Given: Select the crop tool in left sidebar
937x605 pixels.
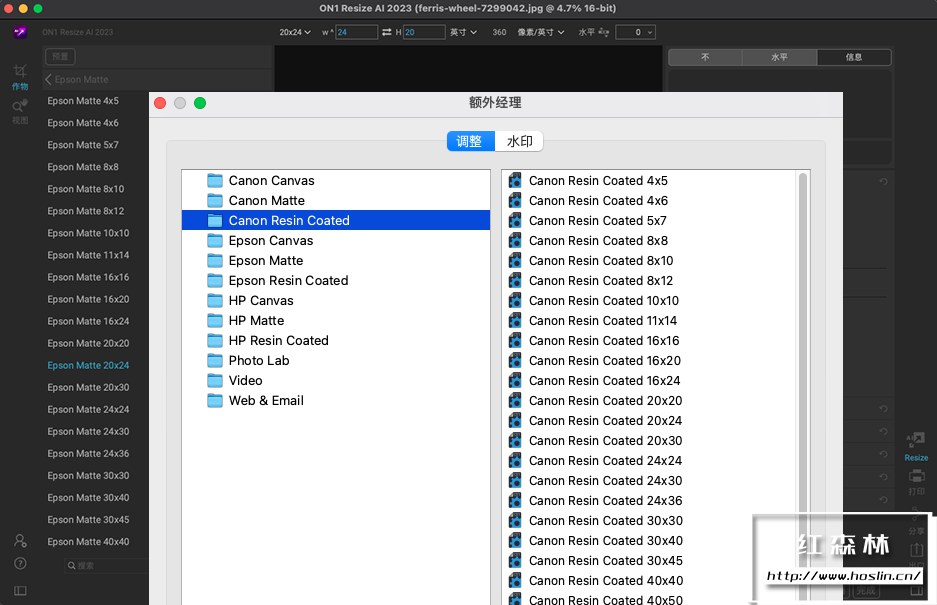Looking at the screenshot, I should [20, 71].
